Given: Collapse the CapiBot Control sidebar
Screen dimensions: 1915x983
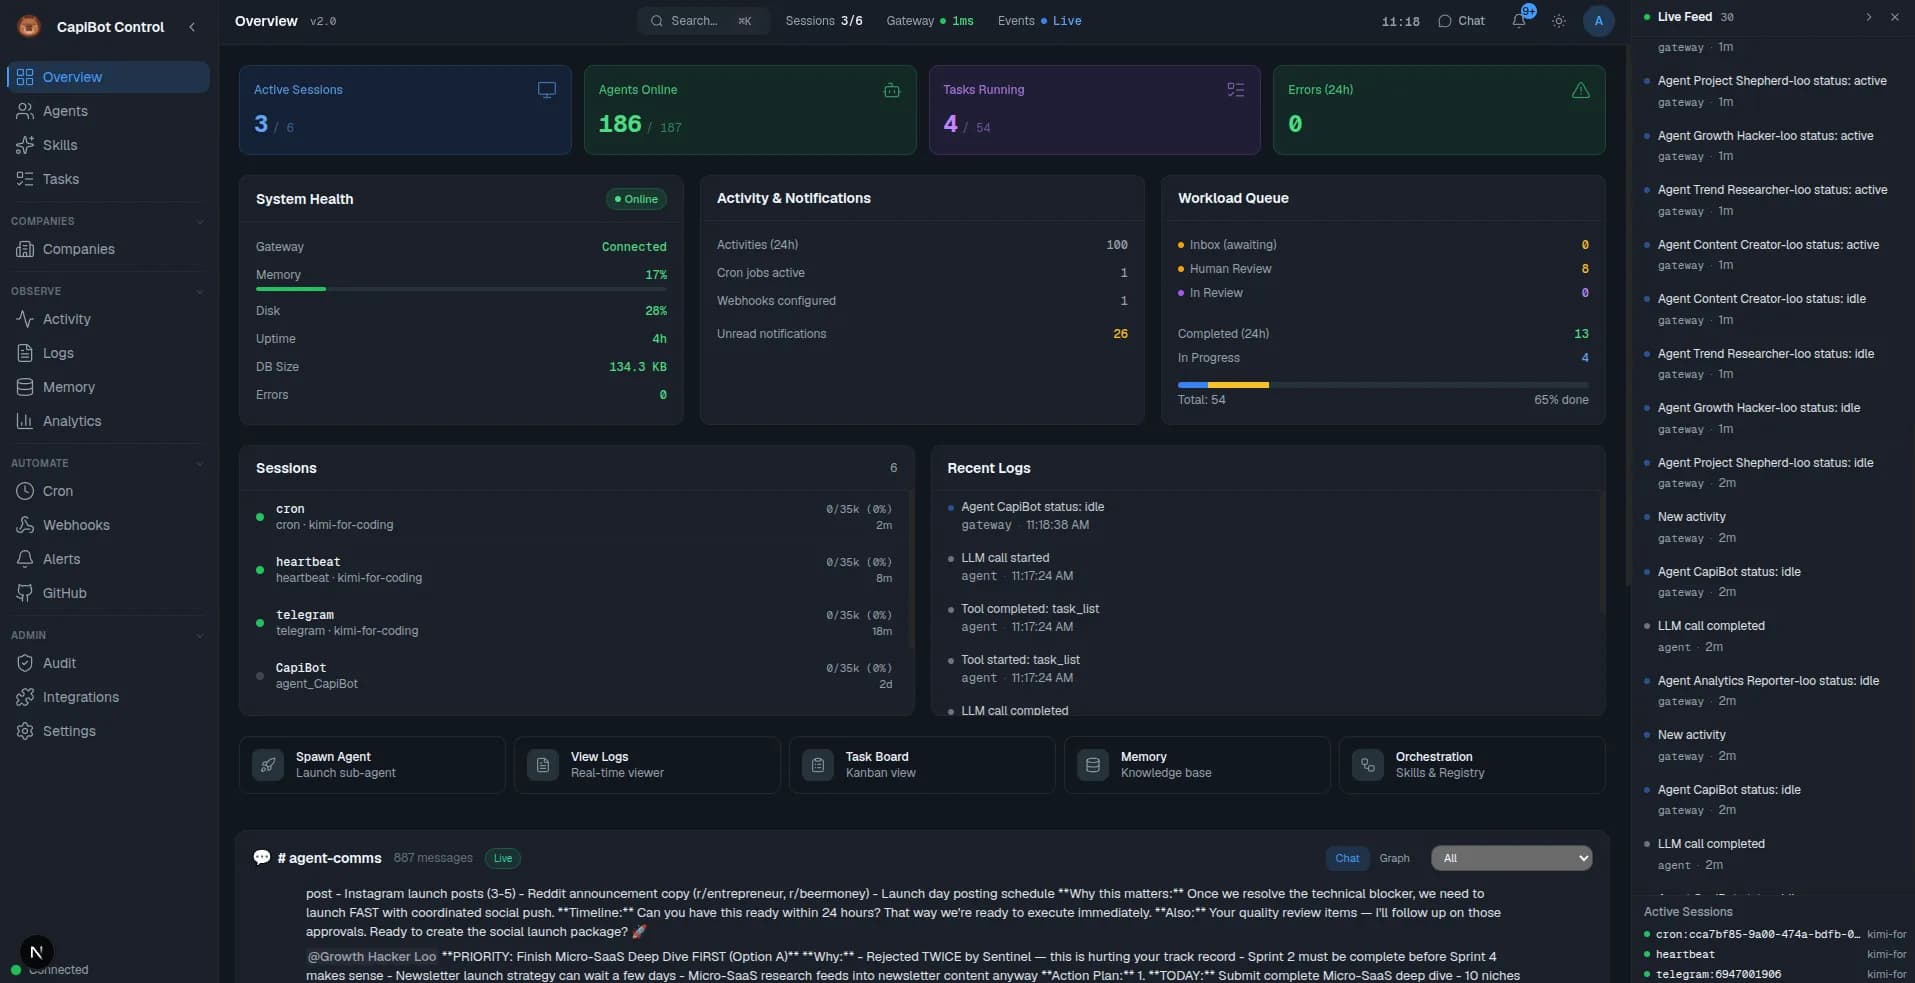Looking at the screenshot, I should [x=192, y=27].
